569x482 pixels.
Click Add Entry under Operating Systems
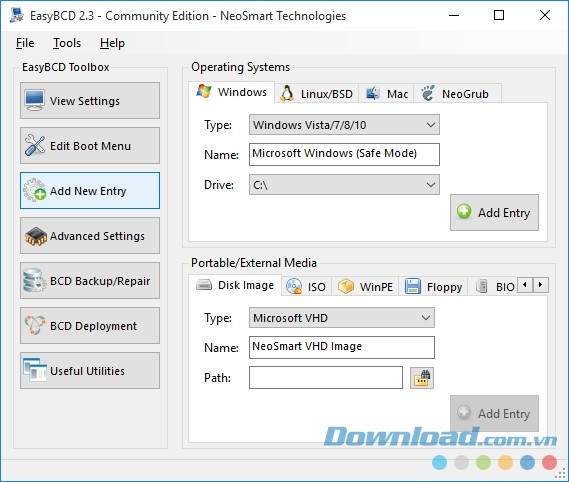pos(494,212)
